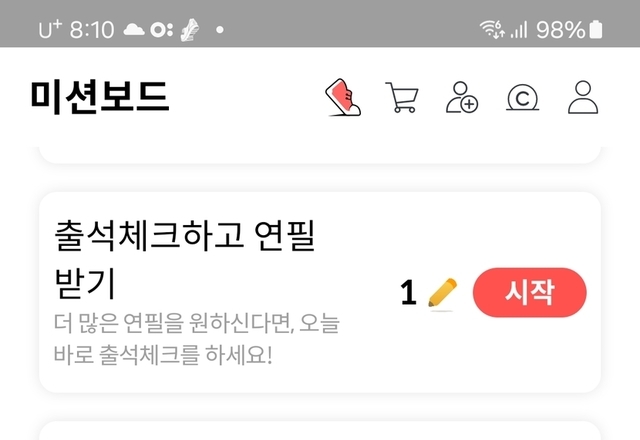Tap the Wi-Fi signal status icon
Image resolution: width=640 pixels, height=440 pixels.
pos(492,29)
